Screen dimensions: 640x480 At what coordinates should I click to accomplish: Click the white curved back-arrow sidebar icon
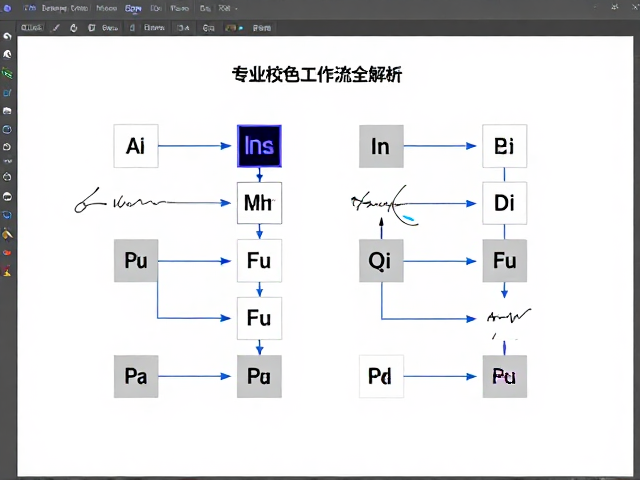point(7,36)
